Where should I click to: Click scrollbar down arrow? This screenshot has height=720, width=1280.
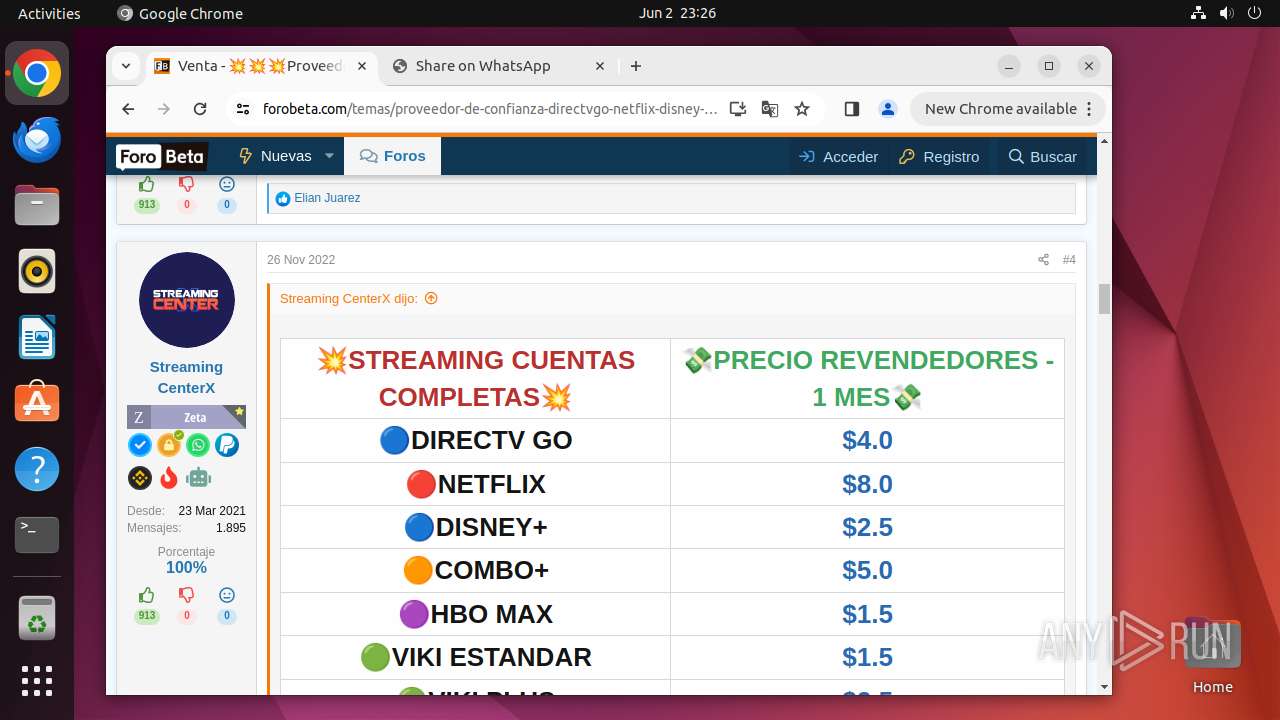point(1104,687)
